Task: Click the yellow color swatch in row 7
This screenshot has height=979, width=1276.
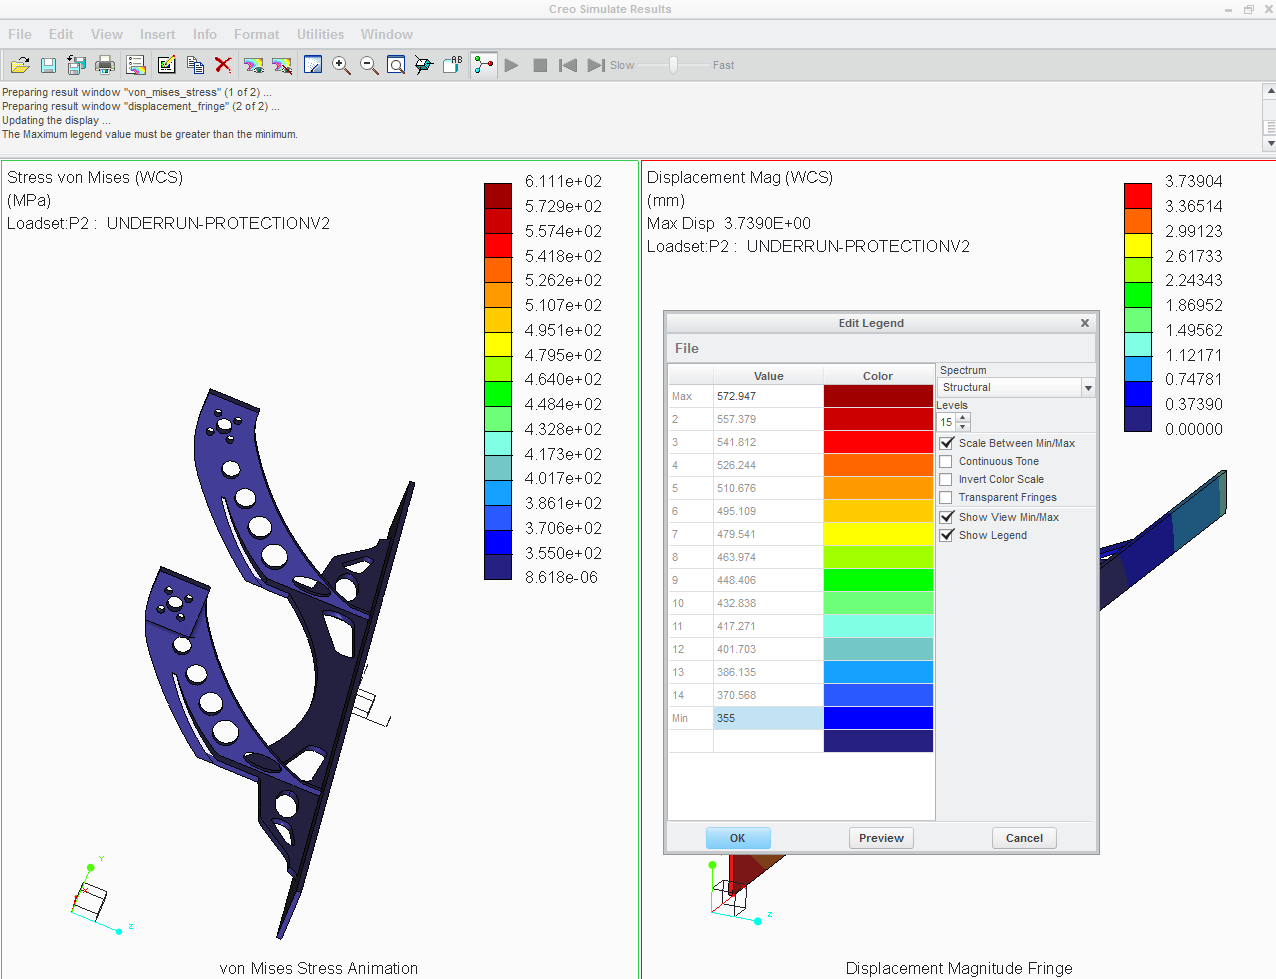Action: coord(878,534)
